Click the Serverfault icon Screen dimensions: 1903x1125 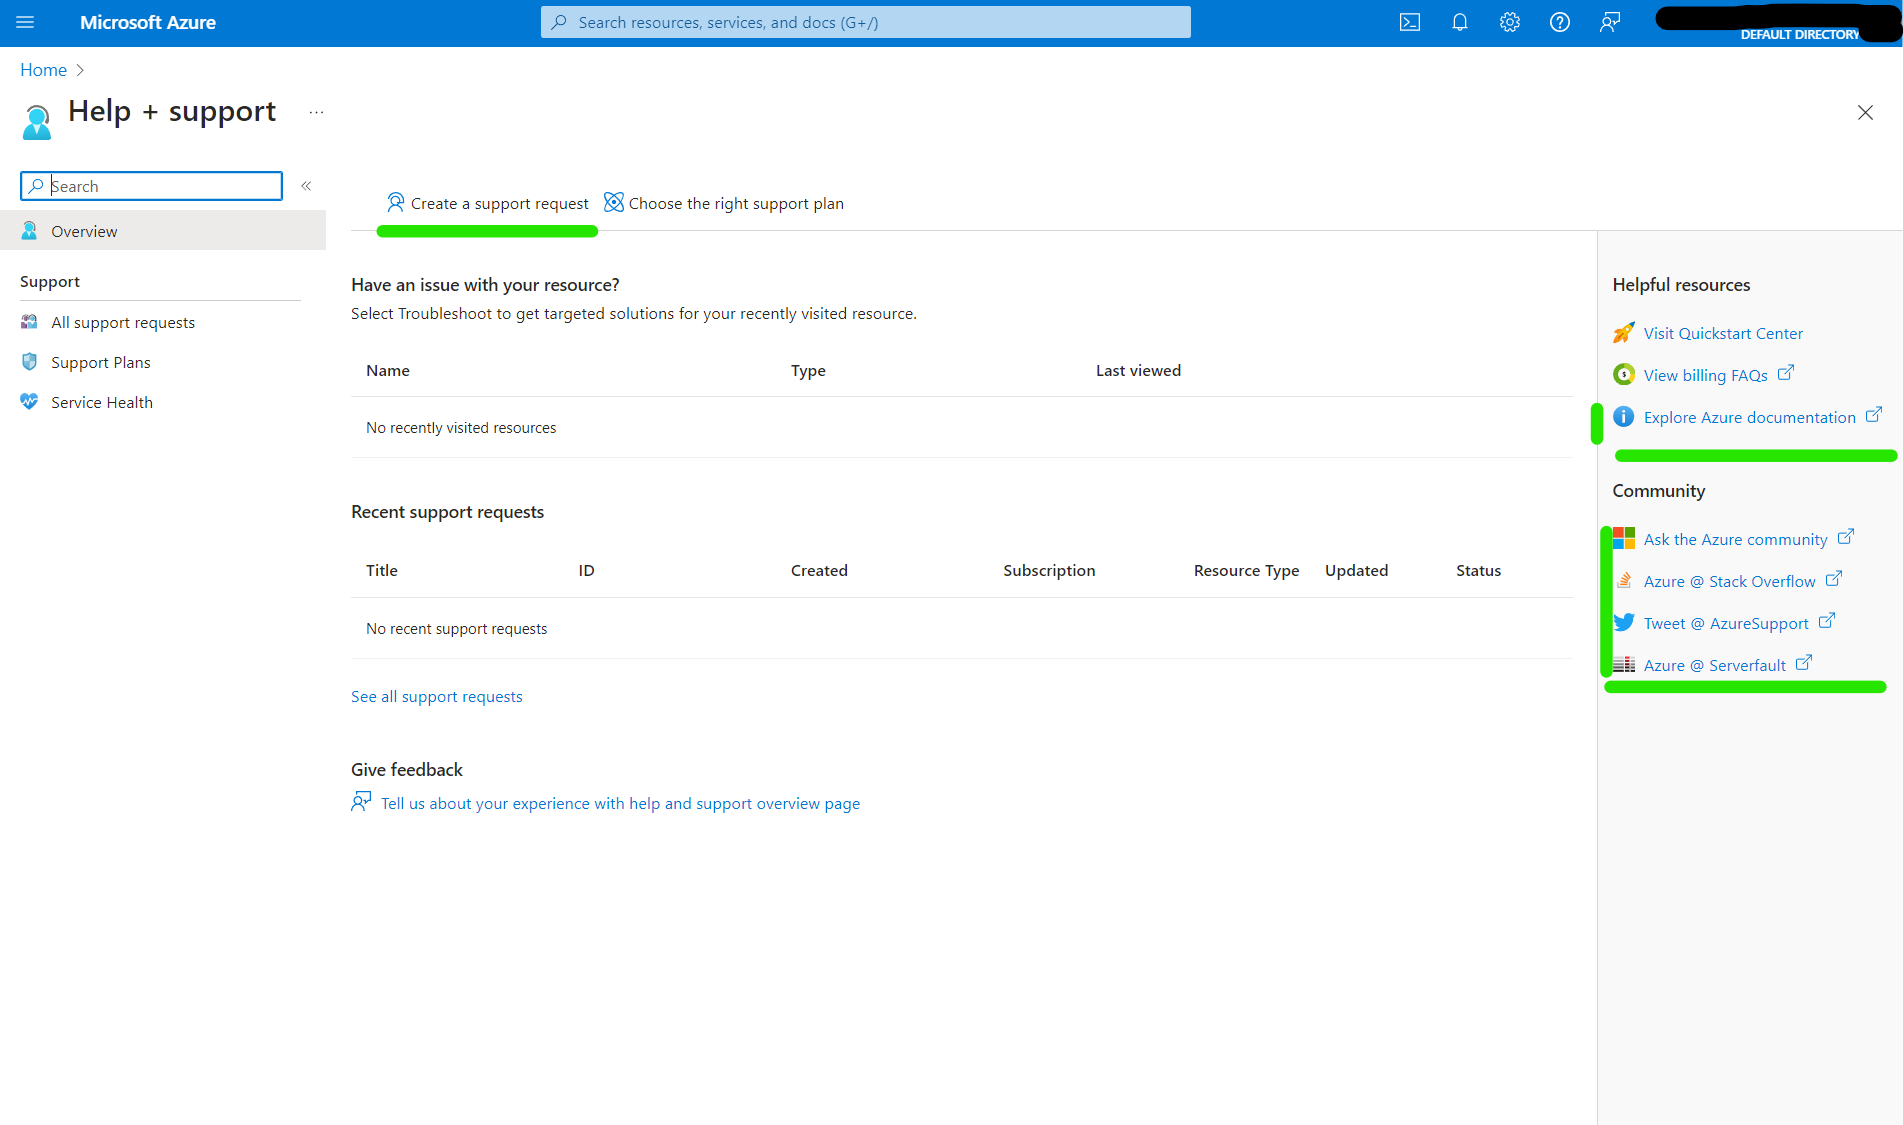pyautogui.click(x=1624, y=665)
